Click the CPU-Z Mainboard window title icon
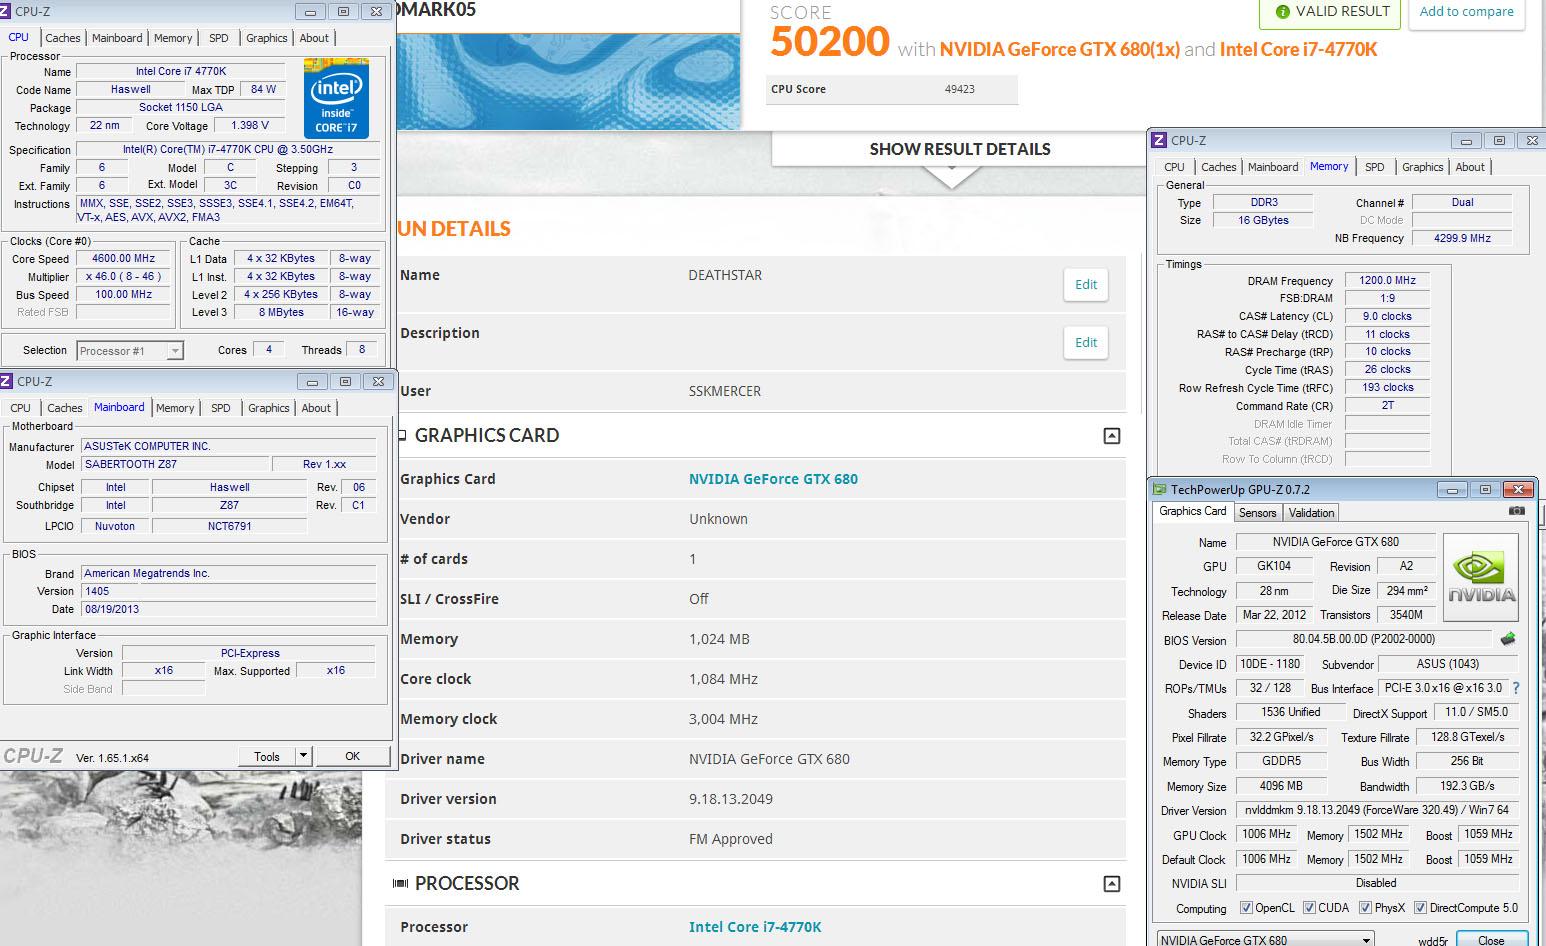Screen dimensions: 1546x946 coord(6,381)
